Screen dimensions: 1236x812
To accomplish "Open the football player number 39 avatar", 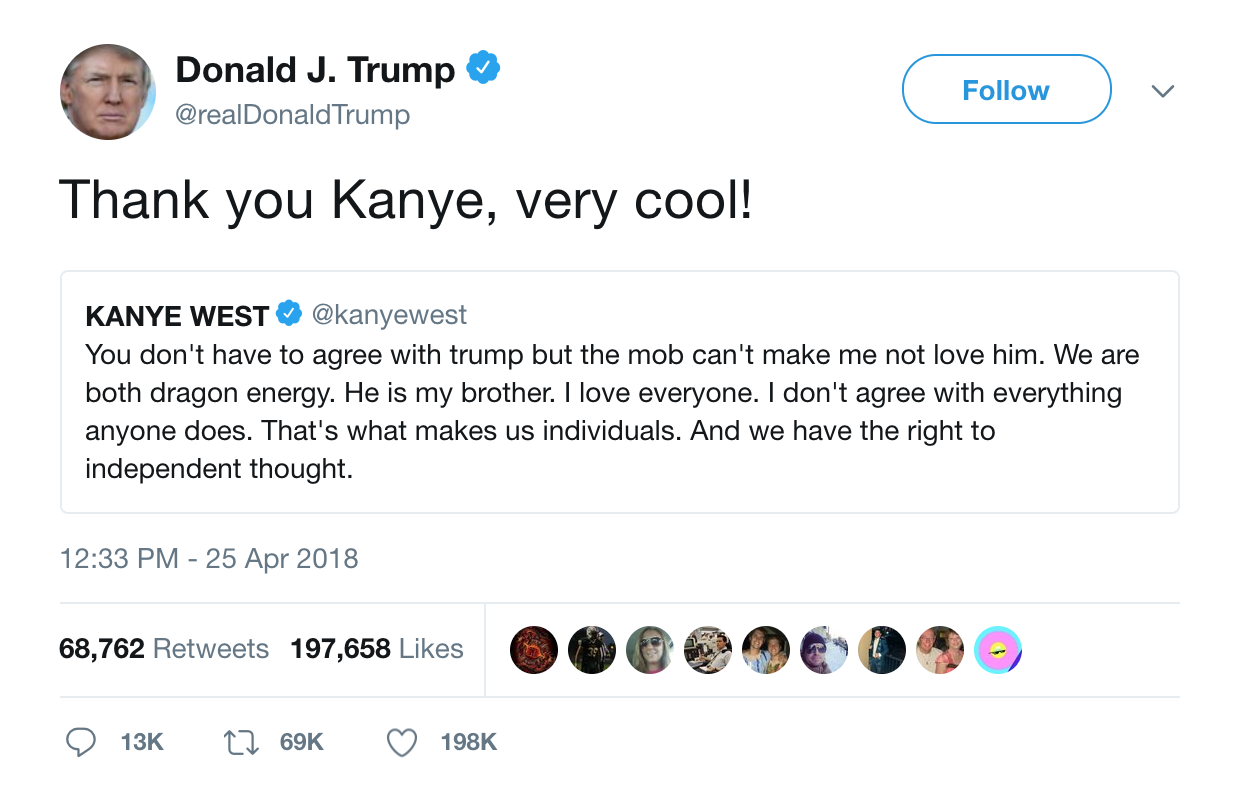I will 591,649.
